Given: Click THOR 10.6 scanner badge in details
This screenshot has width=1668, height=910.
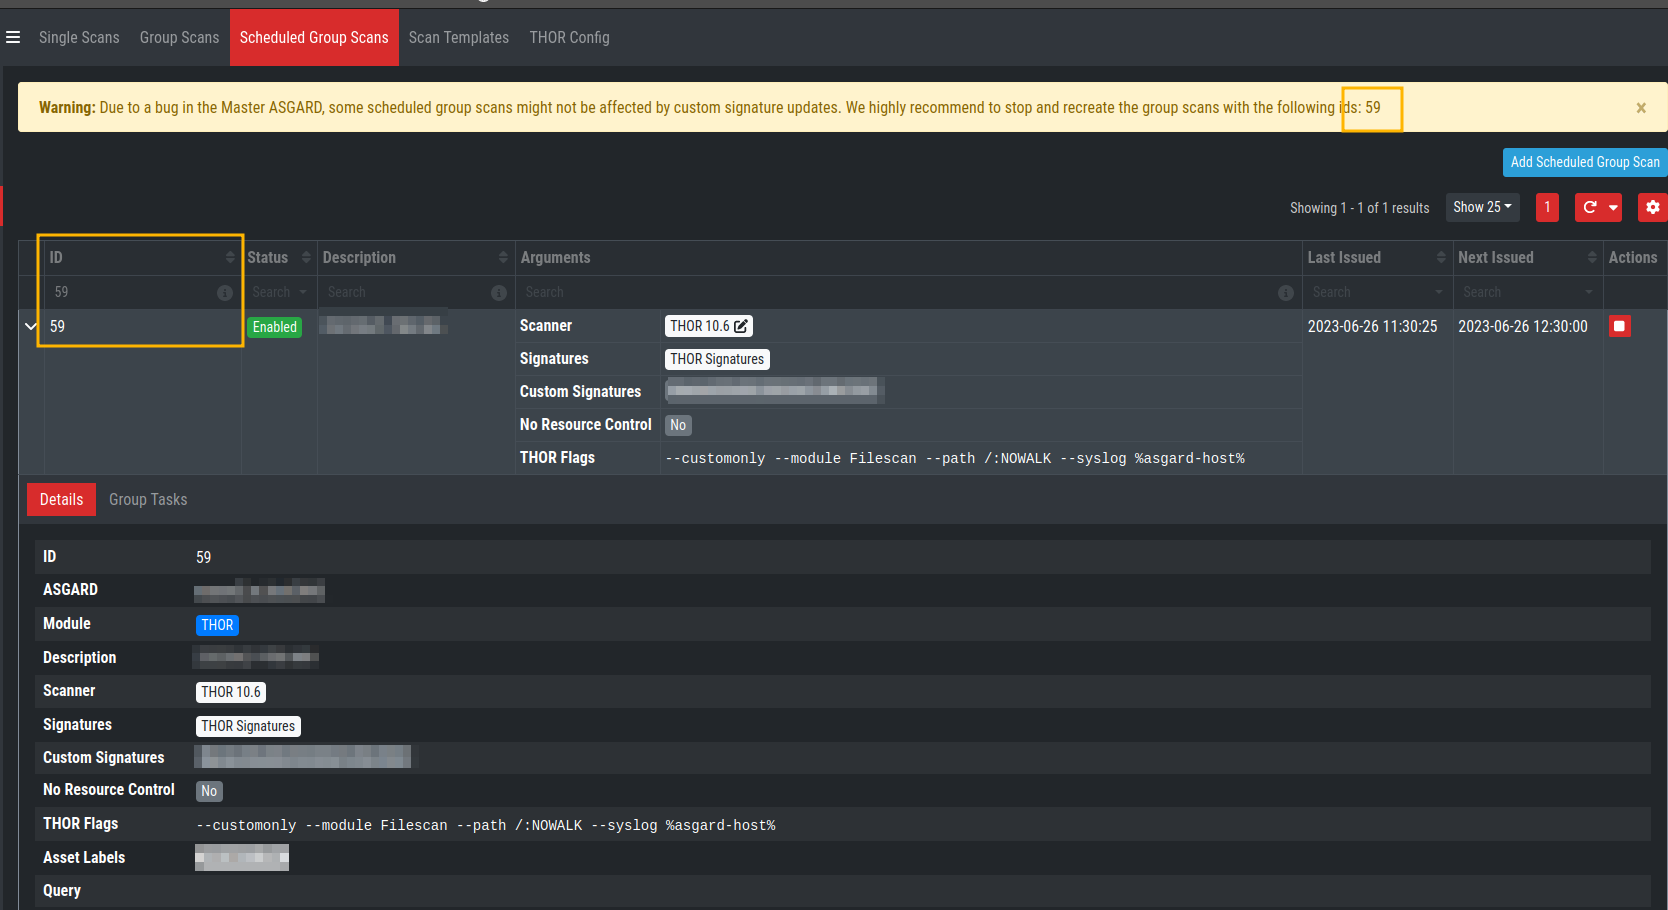Looking at the screenshot, I should tap(231, 692).
